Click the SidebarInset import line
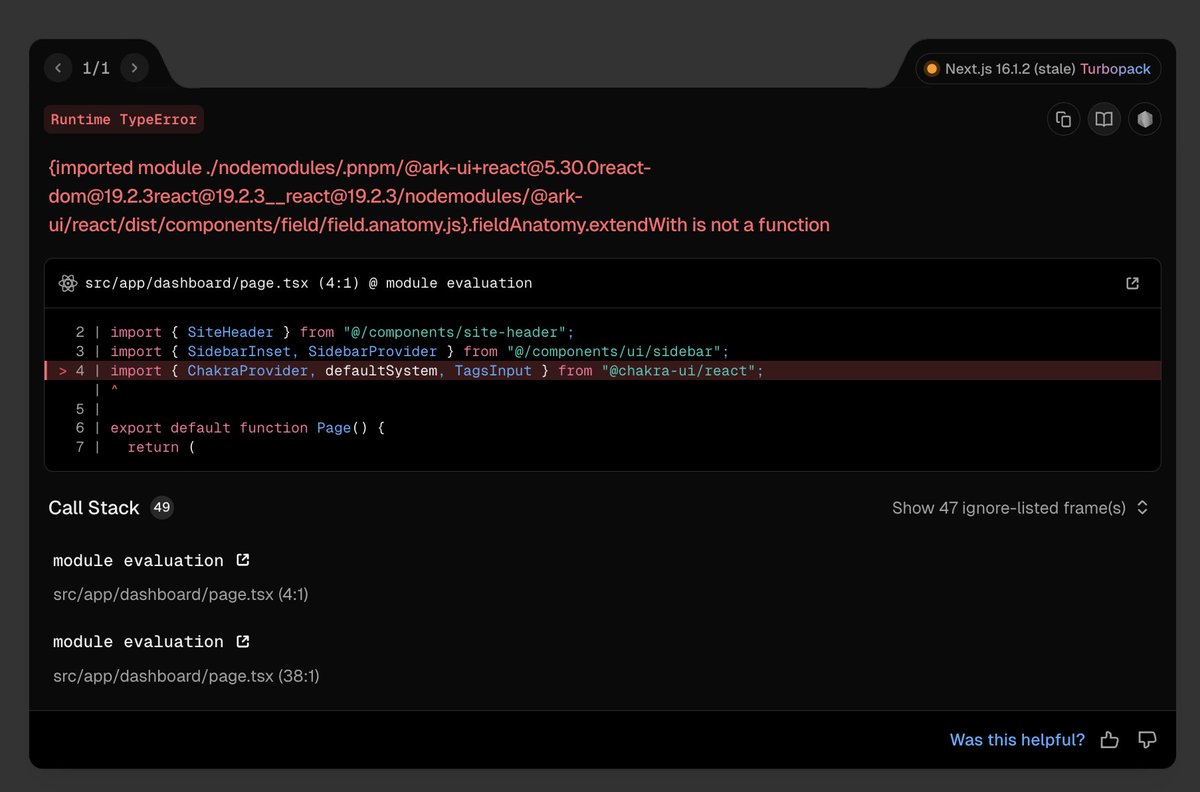 coord(420,351)
